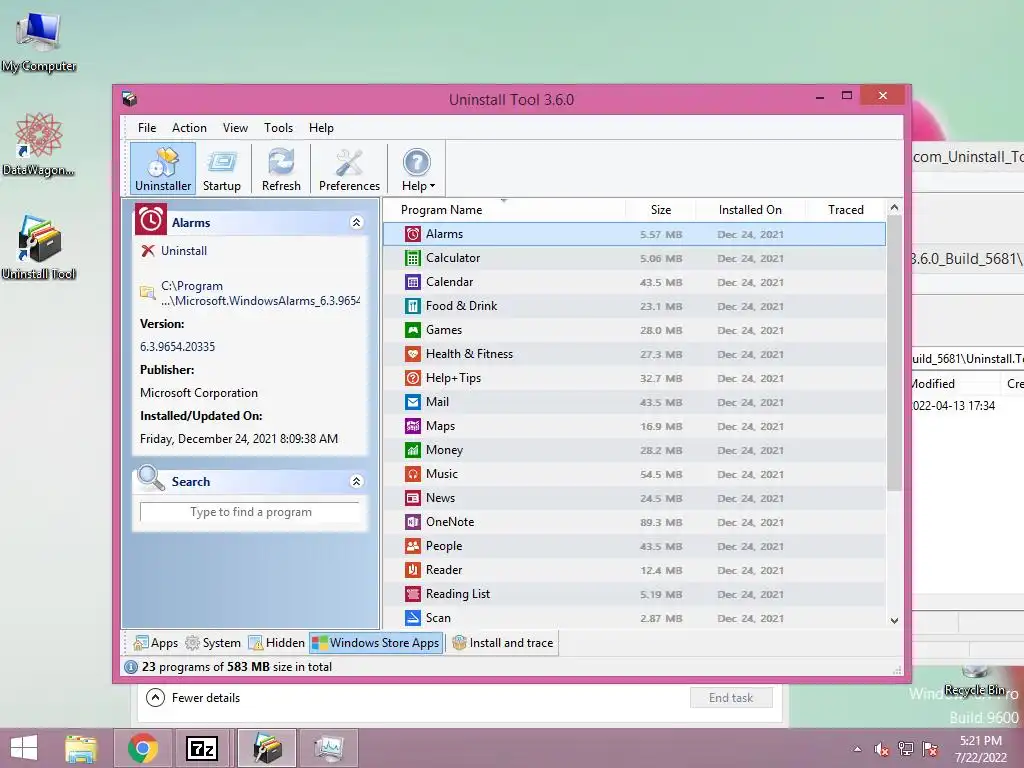Click the Food & Drink app icon
This screenshot has height=768, width=1024.
[413, 306]
